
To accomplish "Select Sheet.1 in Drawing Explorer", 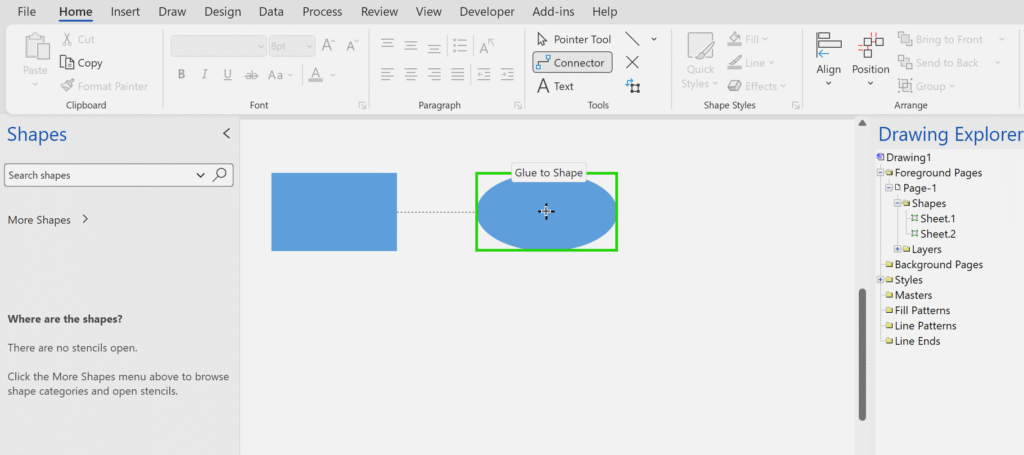I will coord(937,219).
